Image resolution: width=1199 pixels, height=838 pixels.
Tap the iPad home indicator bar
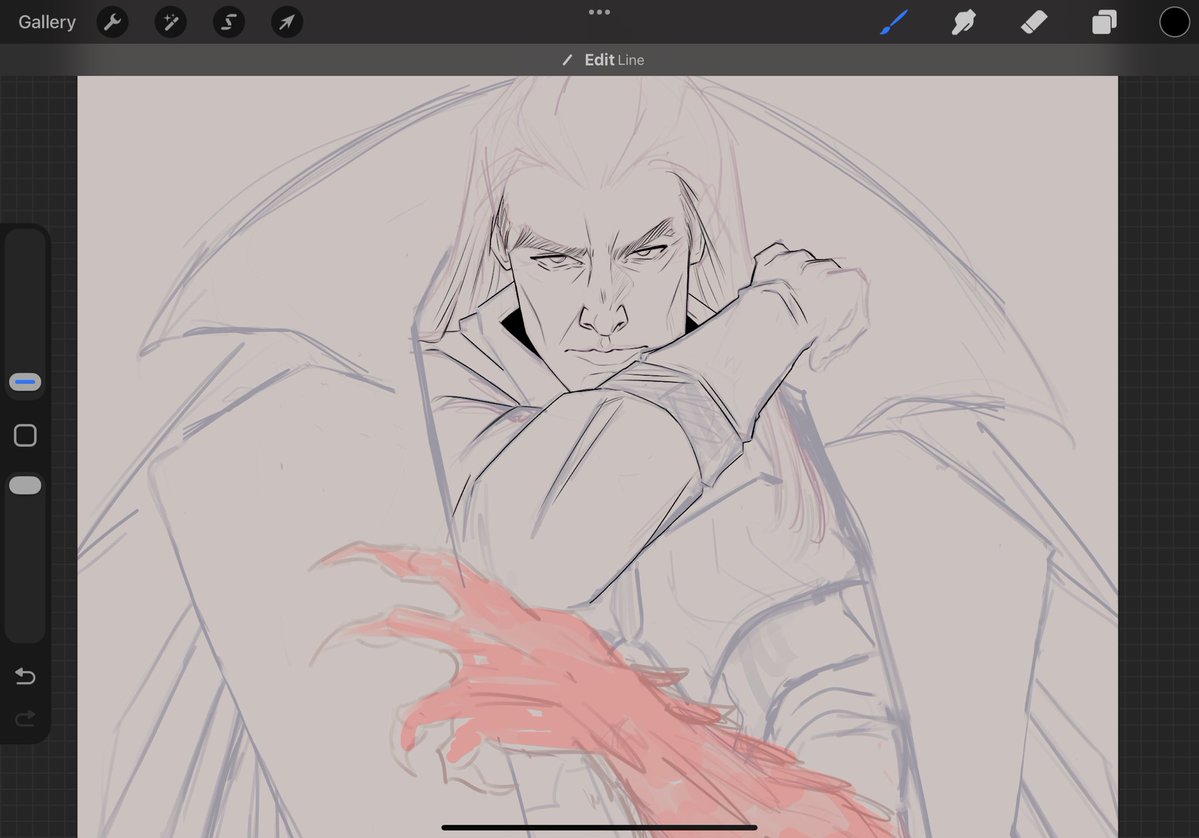coord(599,828)
